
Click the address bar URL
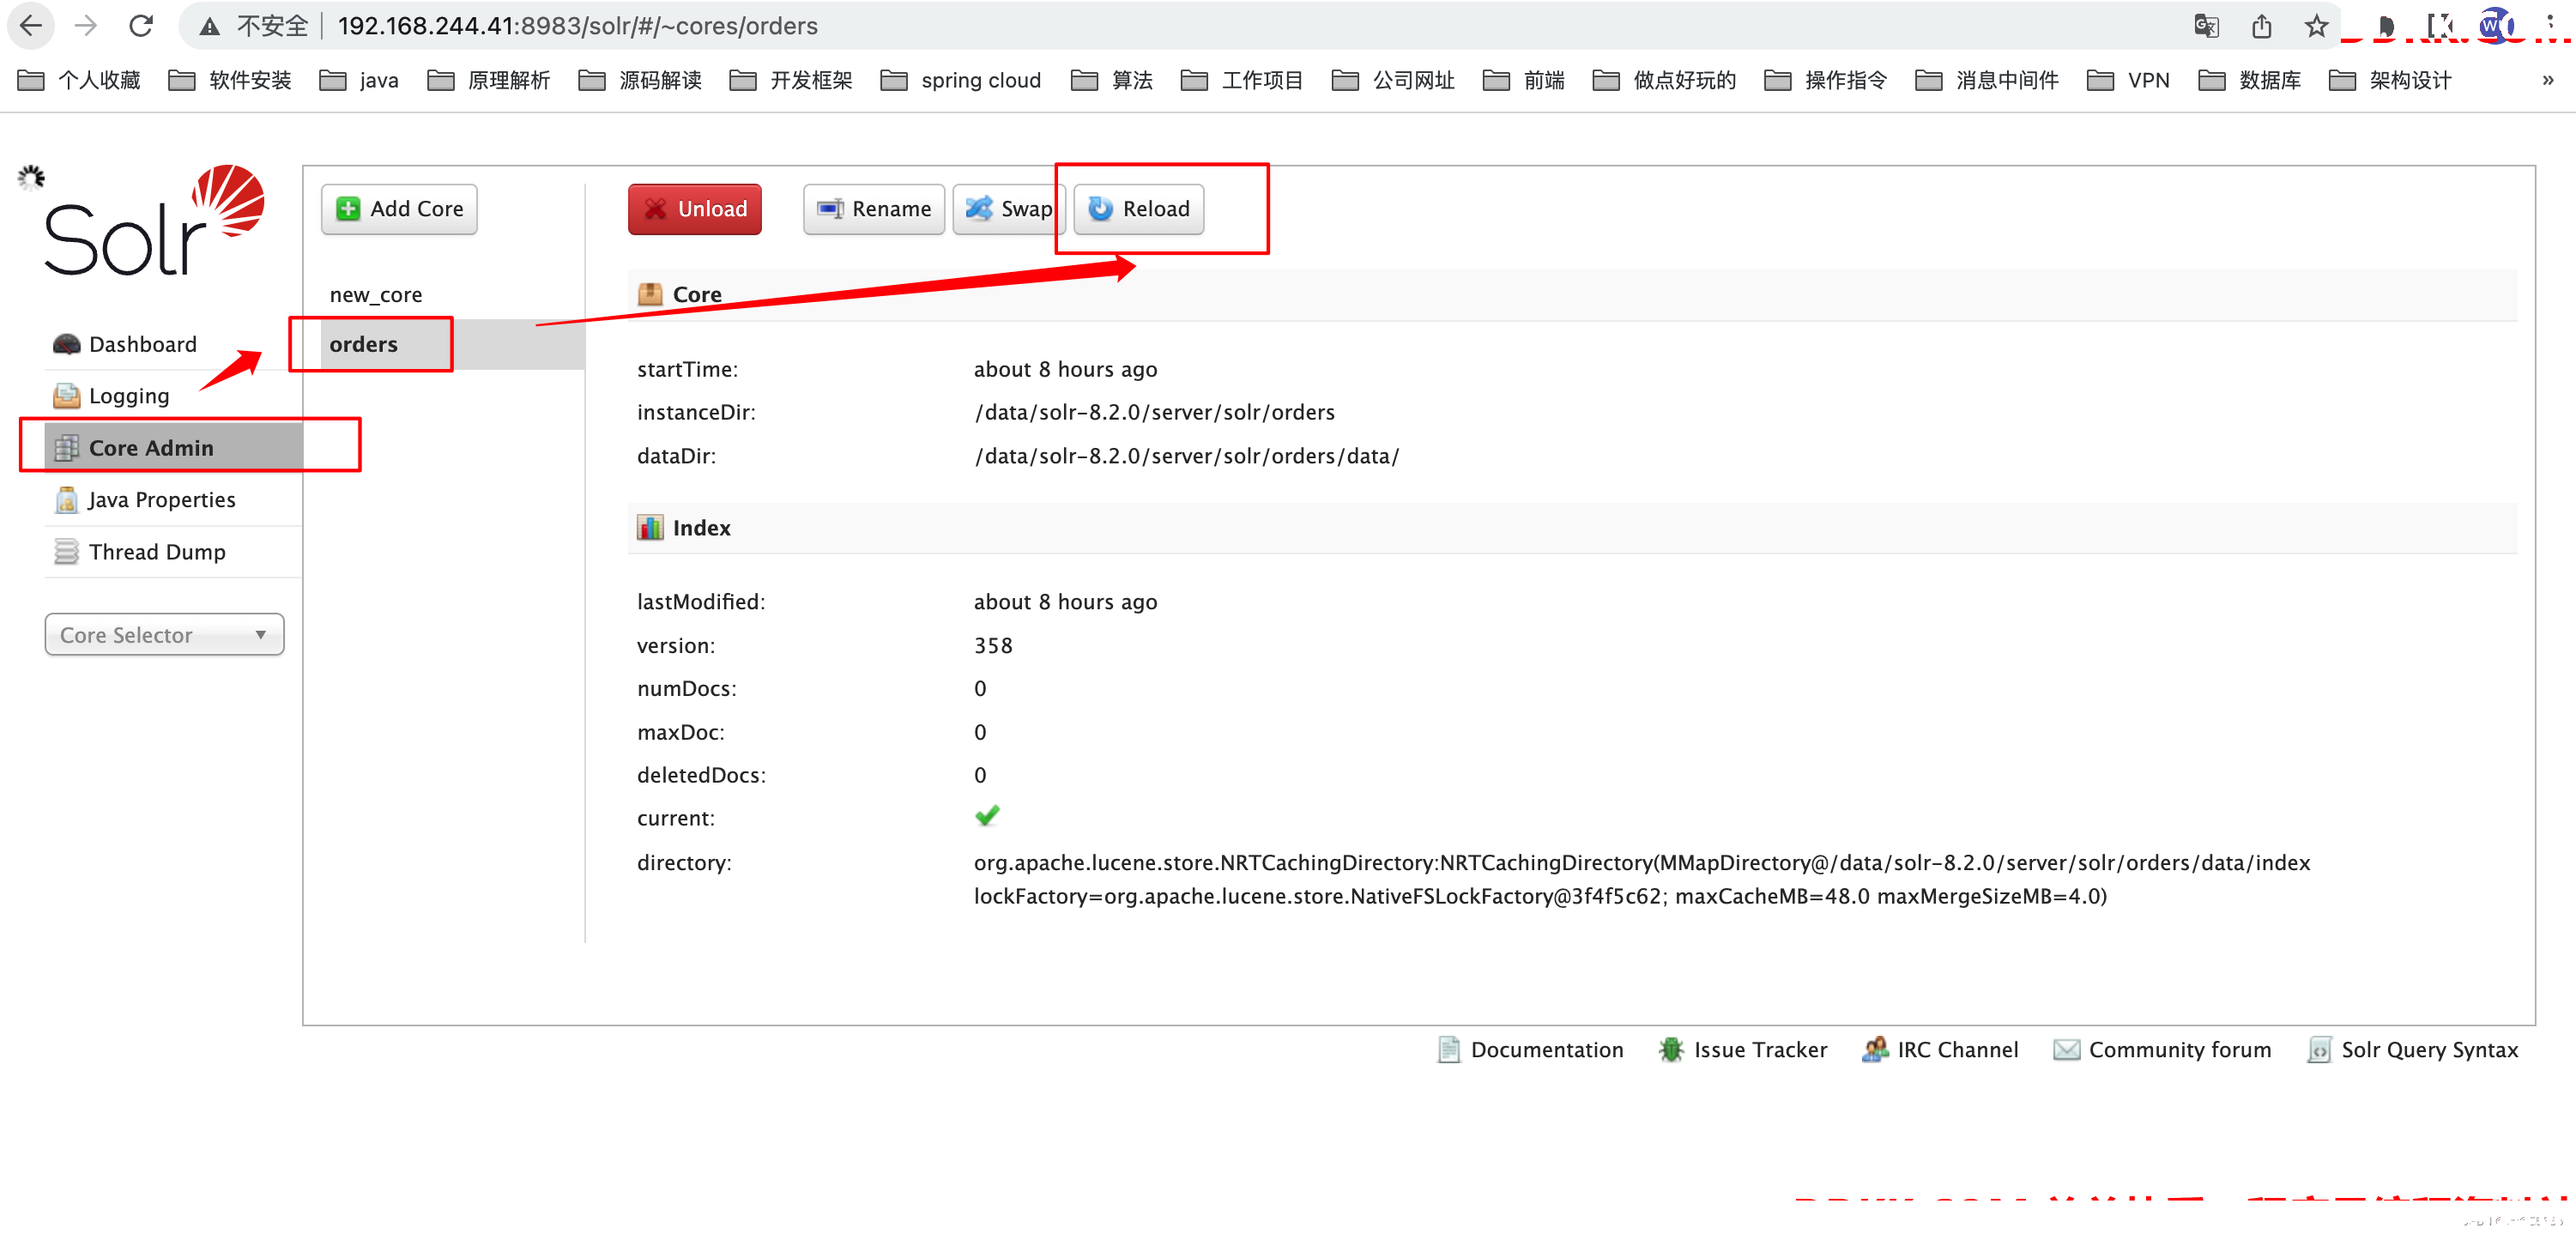tap(578, 26)
